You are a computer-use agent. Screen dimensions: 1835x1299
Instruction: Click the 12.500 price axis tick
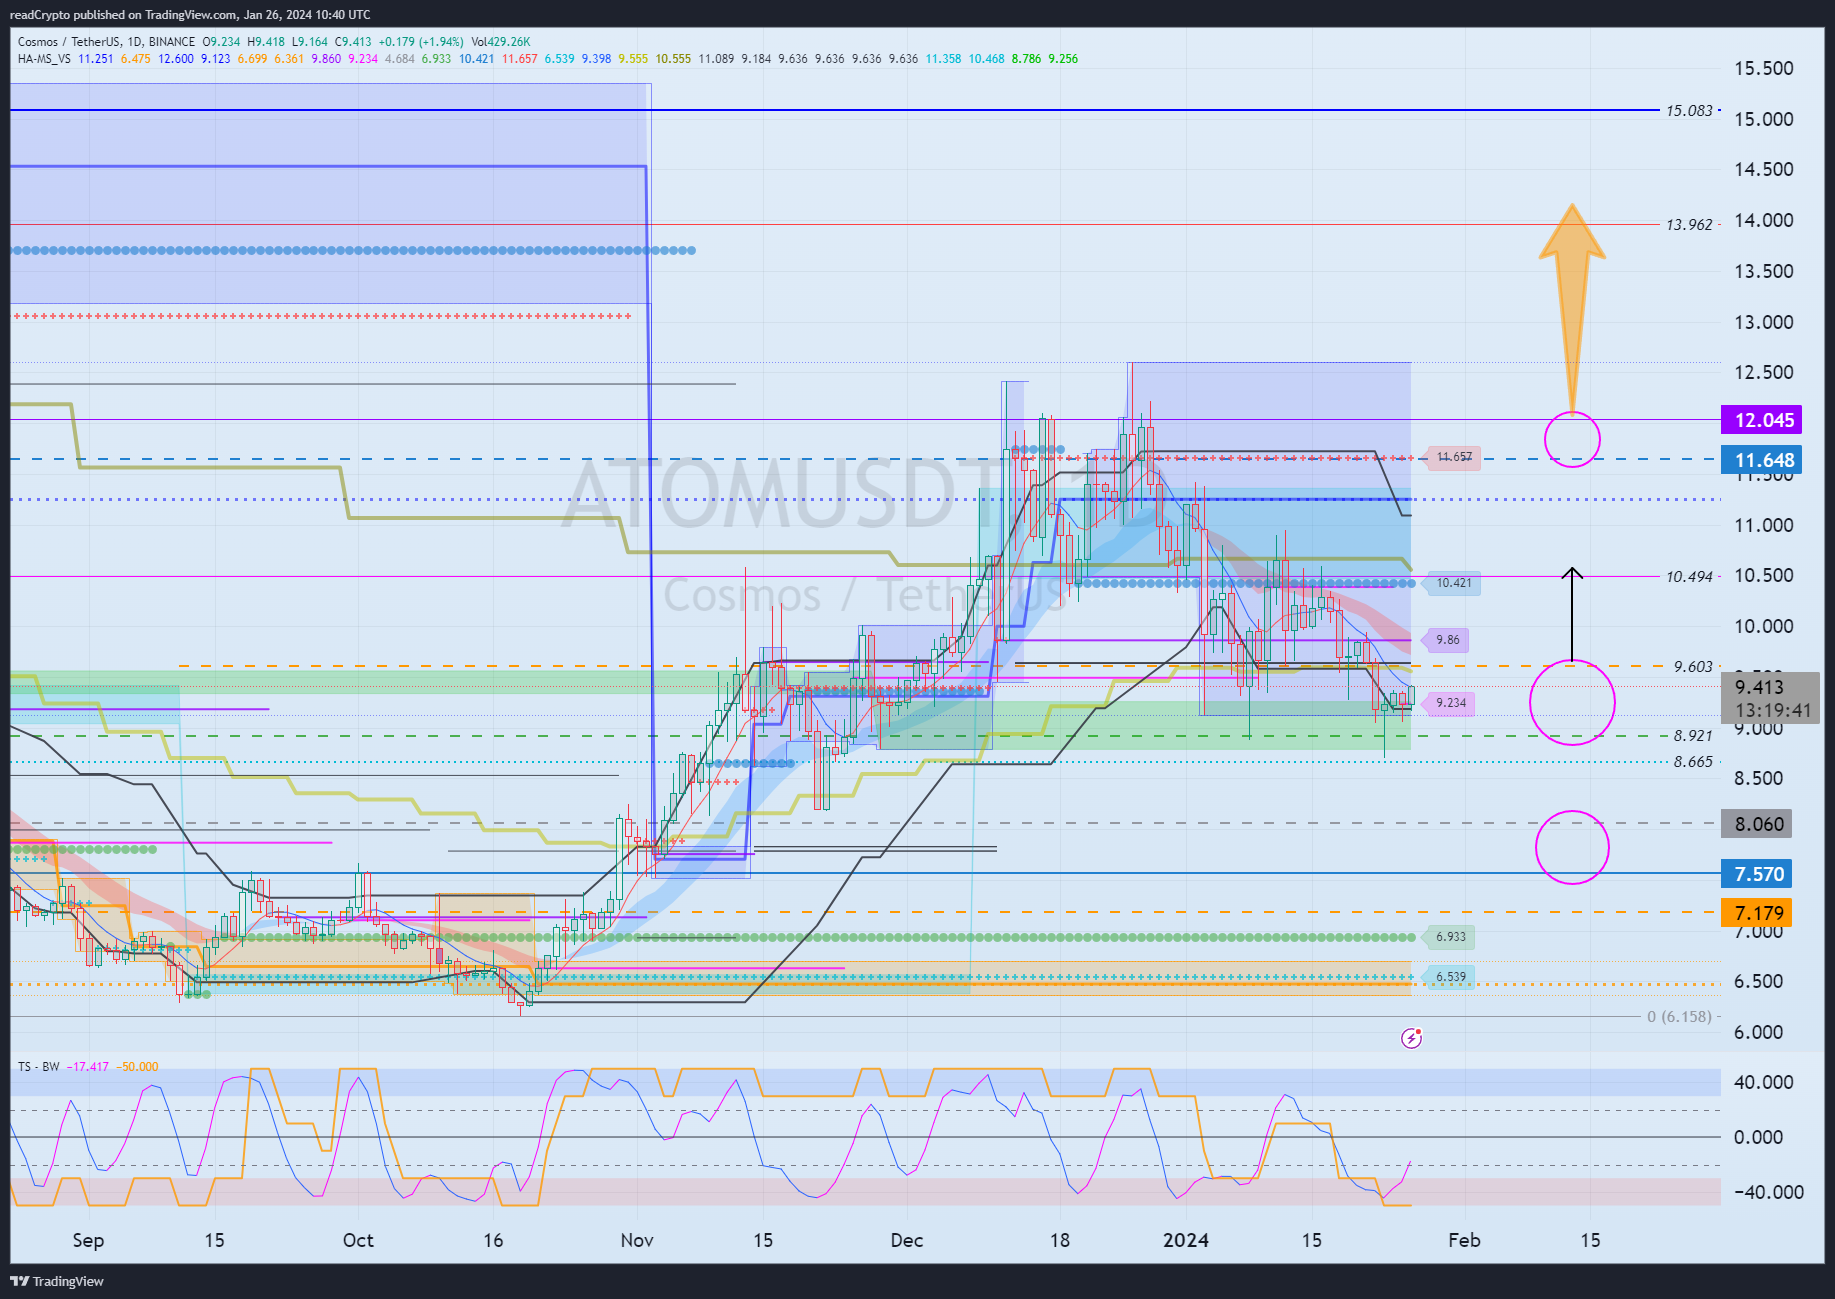[1764, 372]
